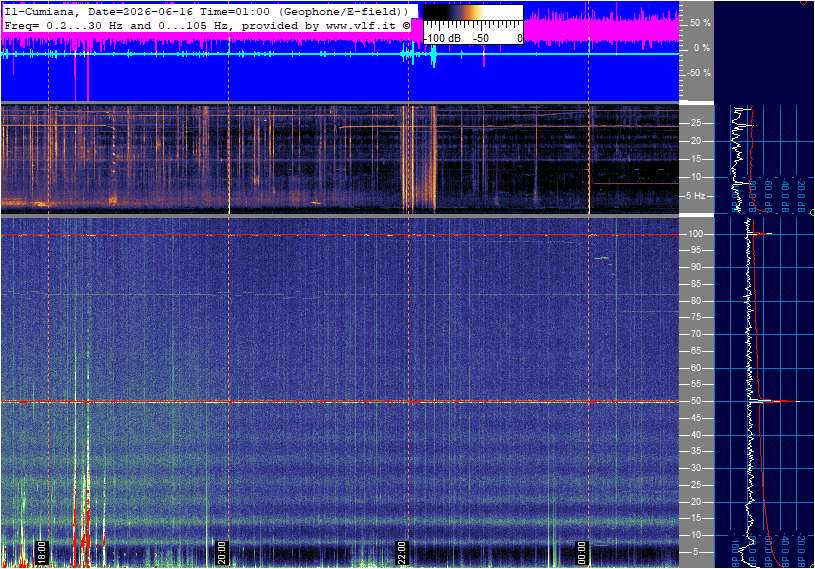Click the dB color gradient scale bar
Image resolution: width=815 pixels, height=569 pixels.
(472, 13)
